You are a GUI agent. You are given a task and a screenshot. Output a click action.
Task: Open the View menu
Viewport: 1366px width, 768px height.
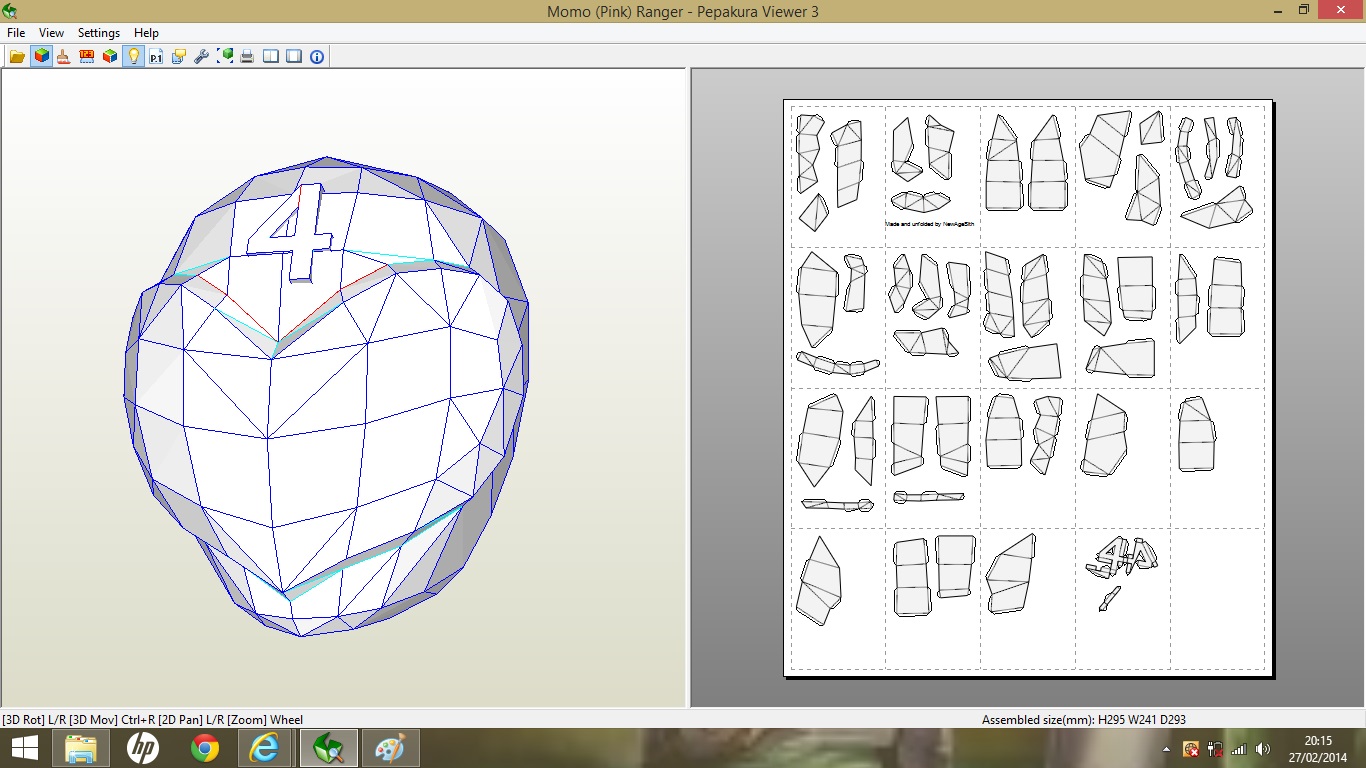(x=51, y=33)
